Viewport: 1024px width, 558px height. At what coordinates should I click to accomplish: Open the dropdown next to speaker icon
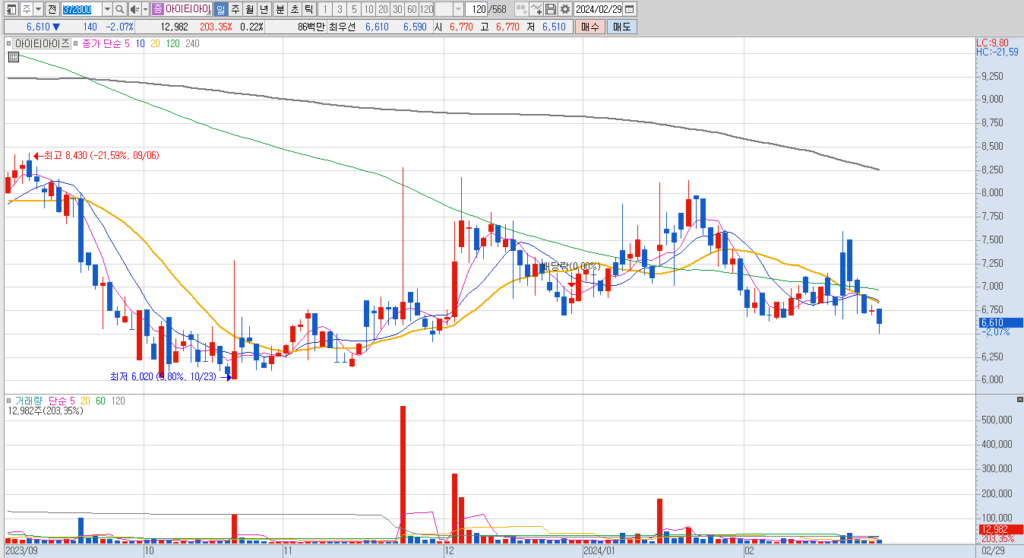[x=145, y=9]
